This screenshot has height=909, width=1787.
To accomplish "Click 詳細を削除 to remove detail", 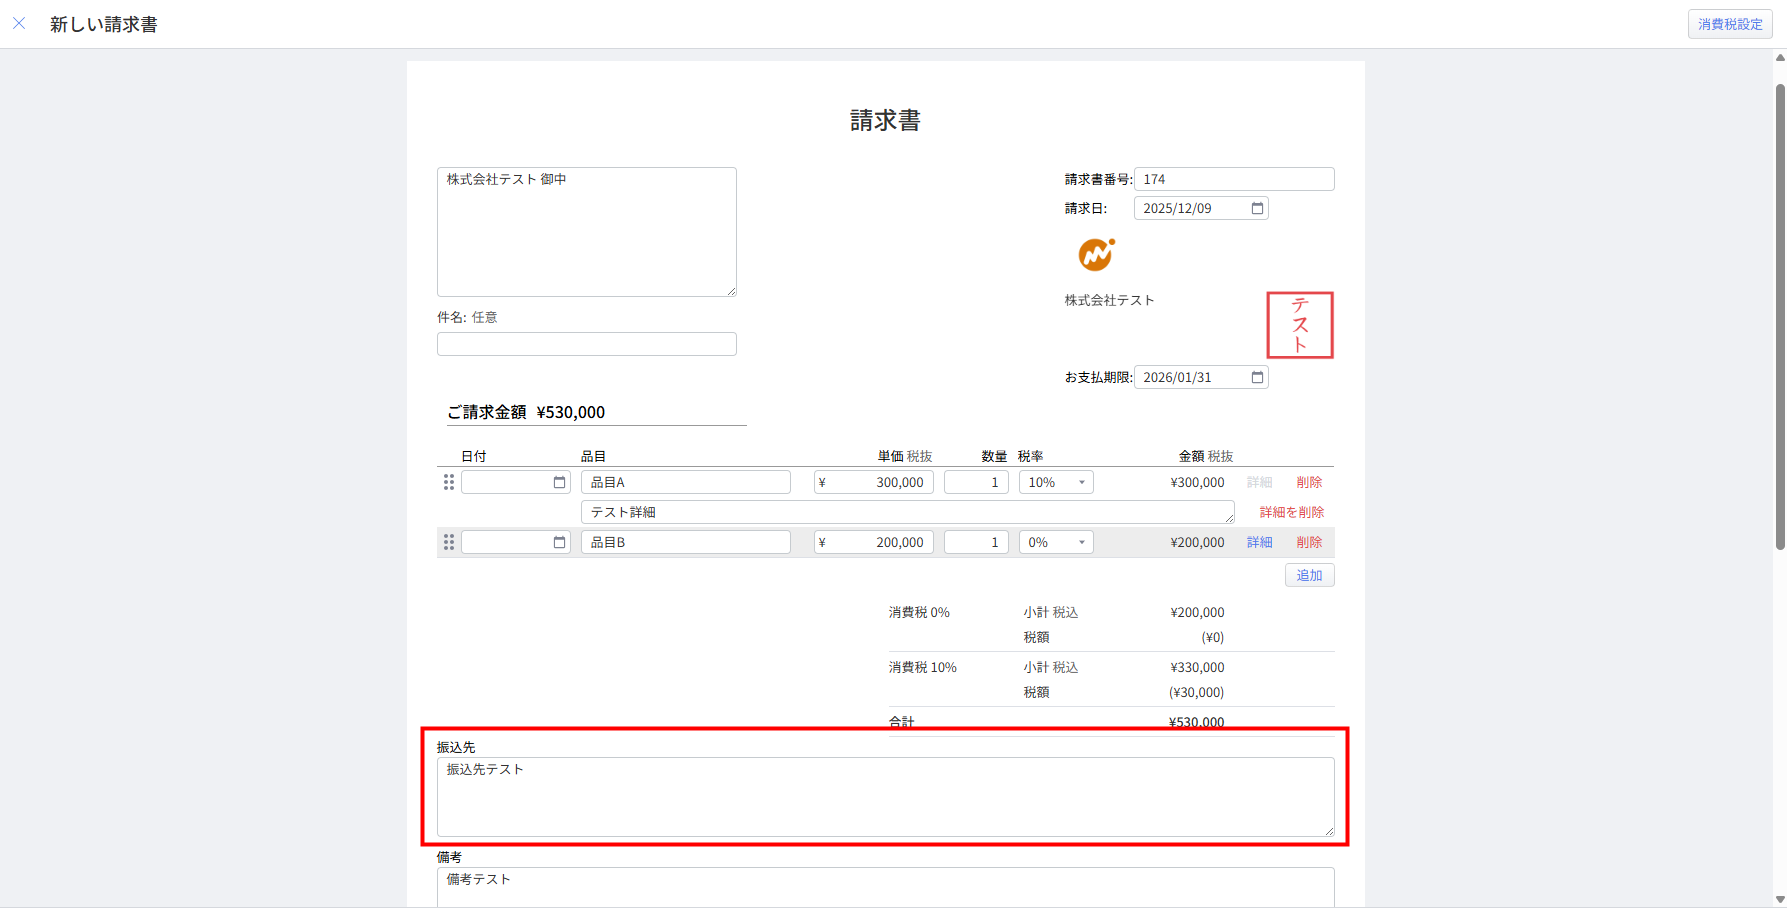I will pos(1291,512).
